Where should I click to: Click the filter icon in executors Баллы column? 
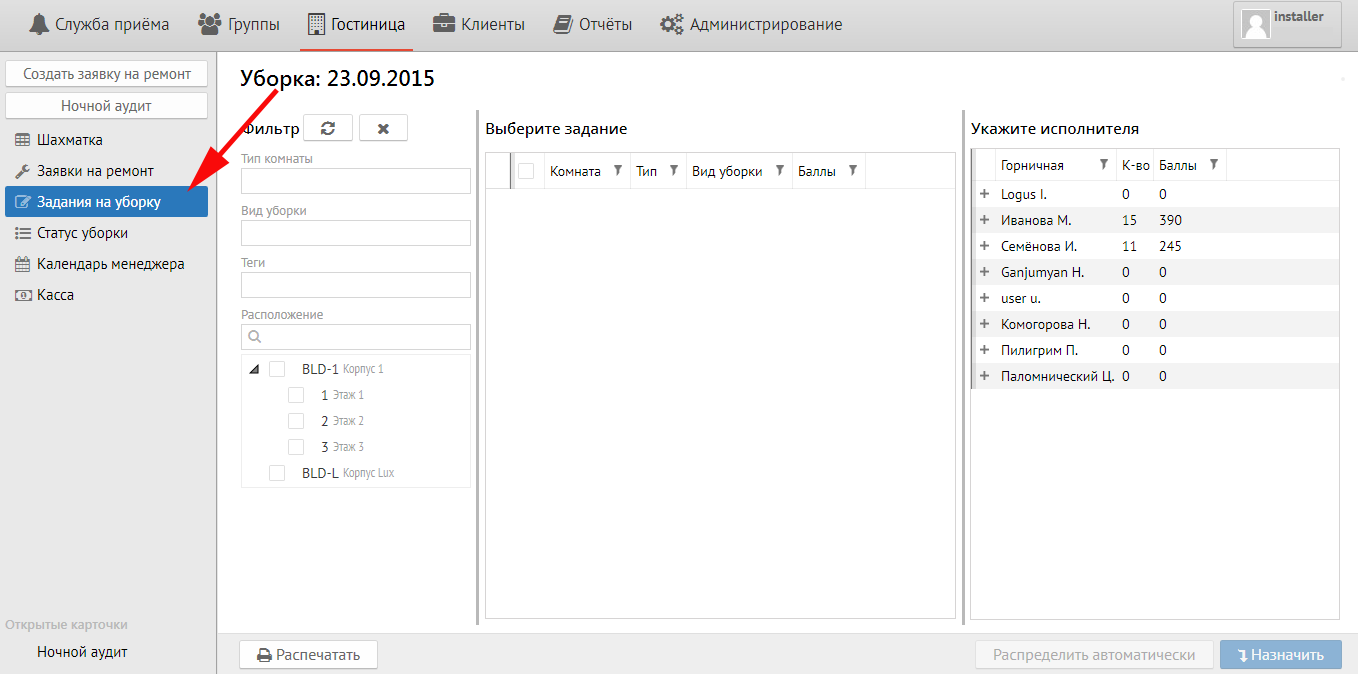click(1214, 164)
